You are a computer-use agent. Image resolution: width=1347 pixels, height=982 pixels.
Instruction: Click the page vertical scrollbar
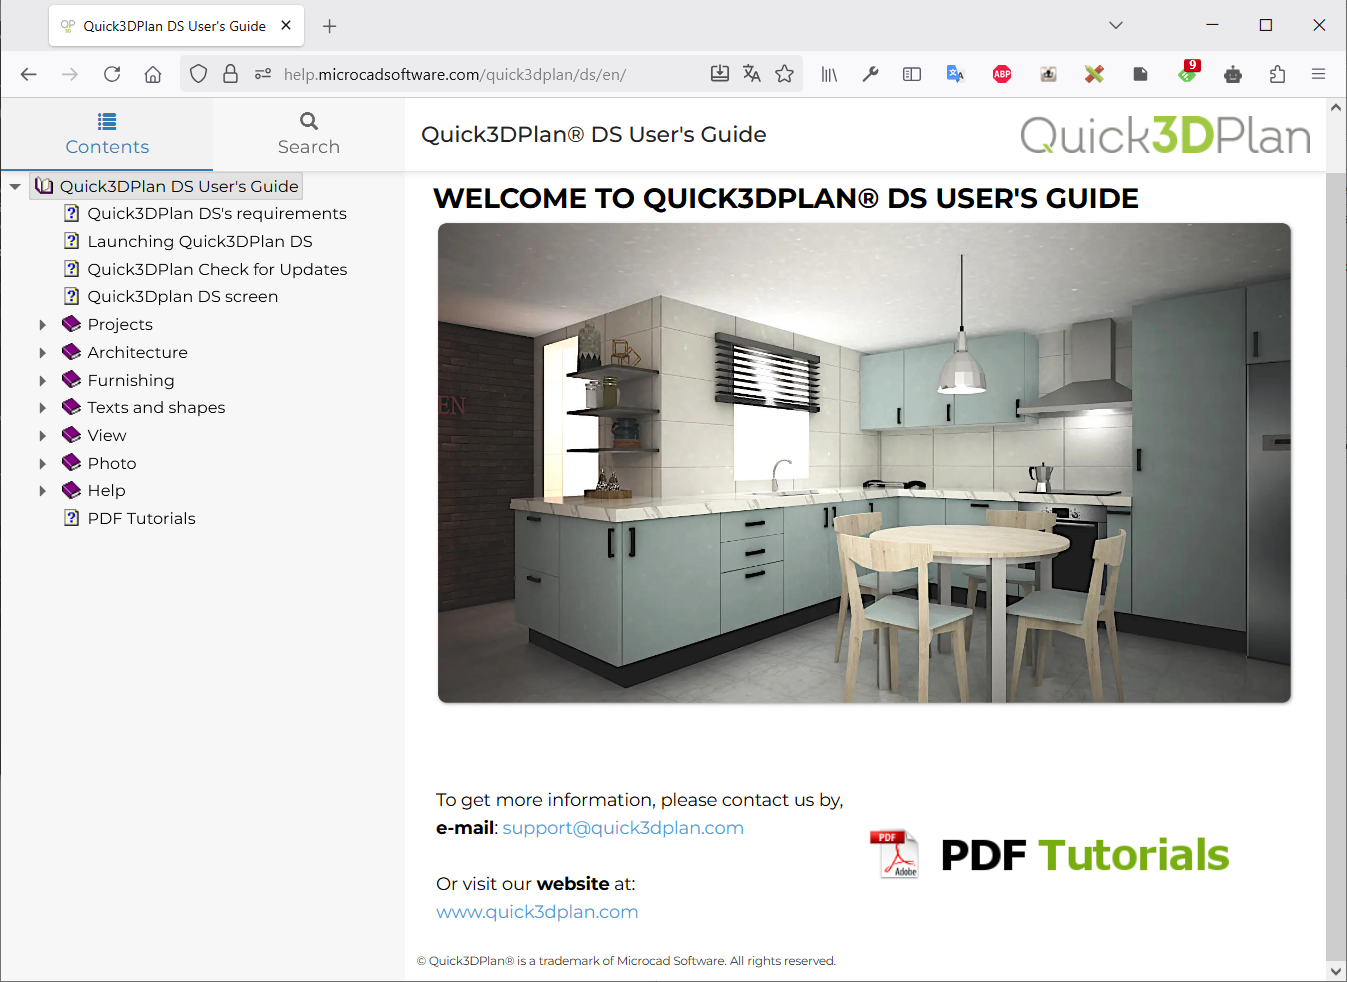coord(1335,560)
